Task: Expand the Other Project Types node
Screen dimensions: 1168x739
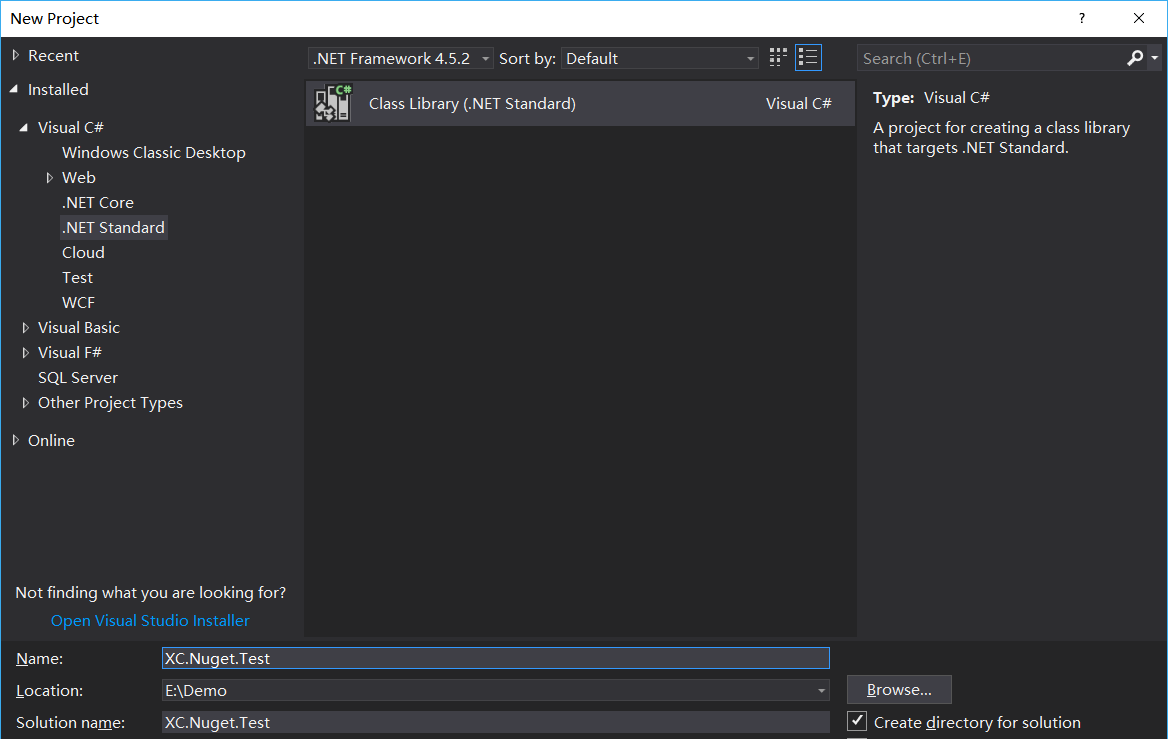Action: 25,402
